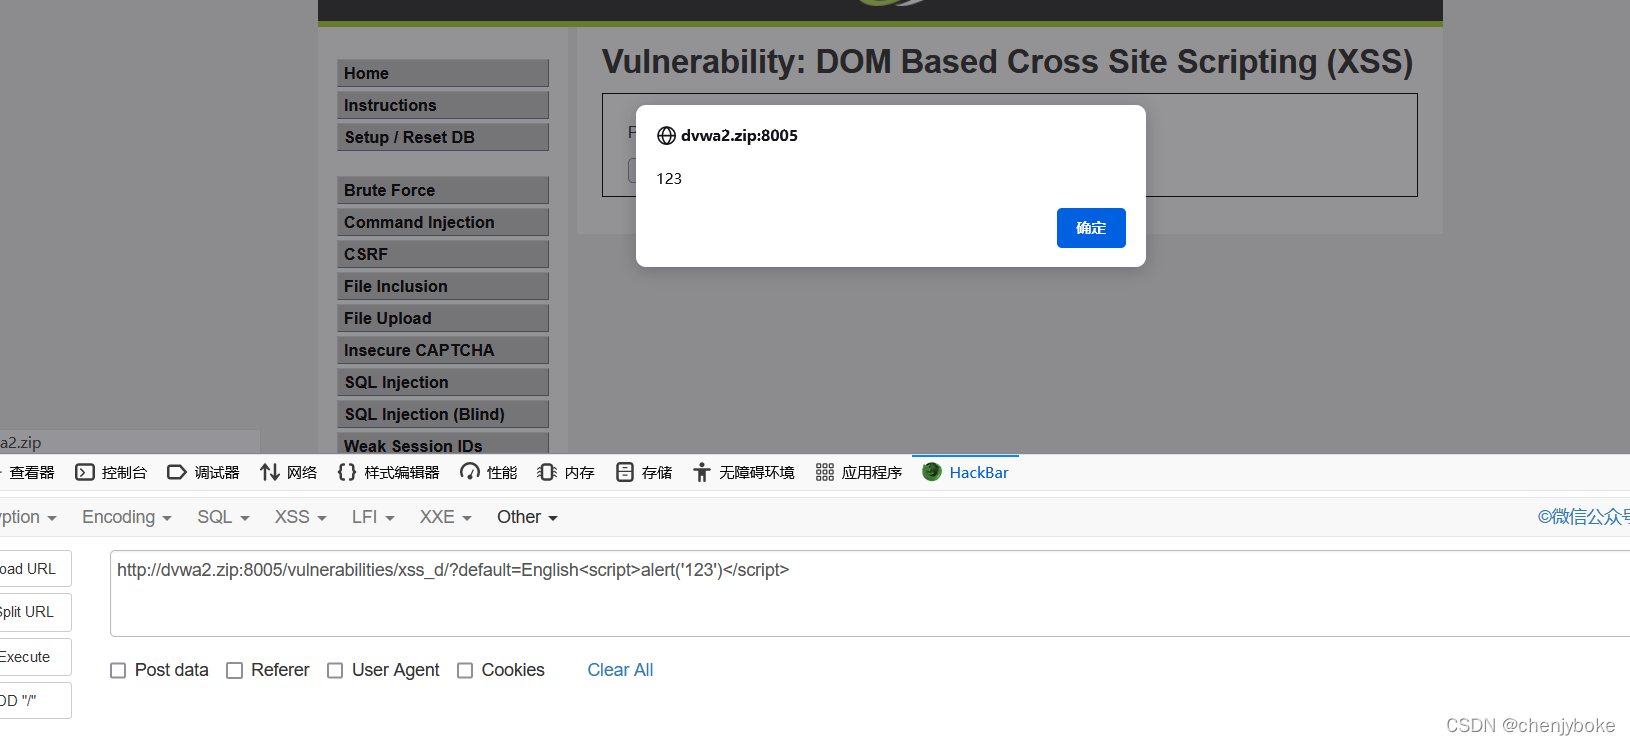This screenshot has width=1630, height=745.
Task: Select the Brute Force vulnerability page
Action: [x=443, y=190]
